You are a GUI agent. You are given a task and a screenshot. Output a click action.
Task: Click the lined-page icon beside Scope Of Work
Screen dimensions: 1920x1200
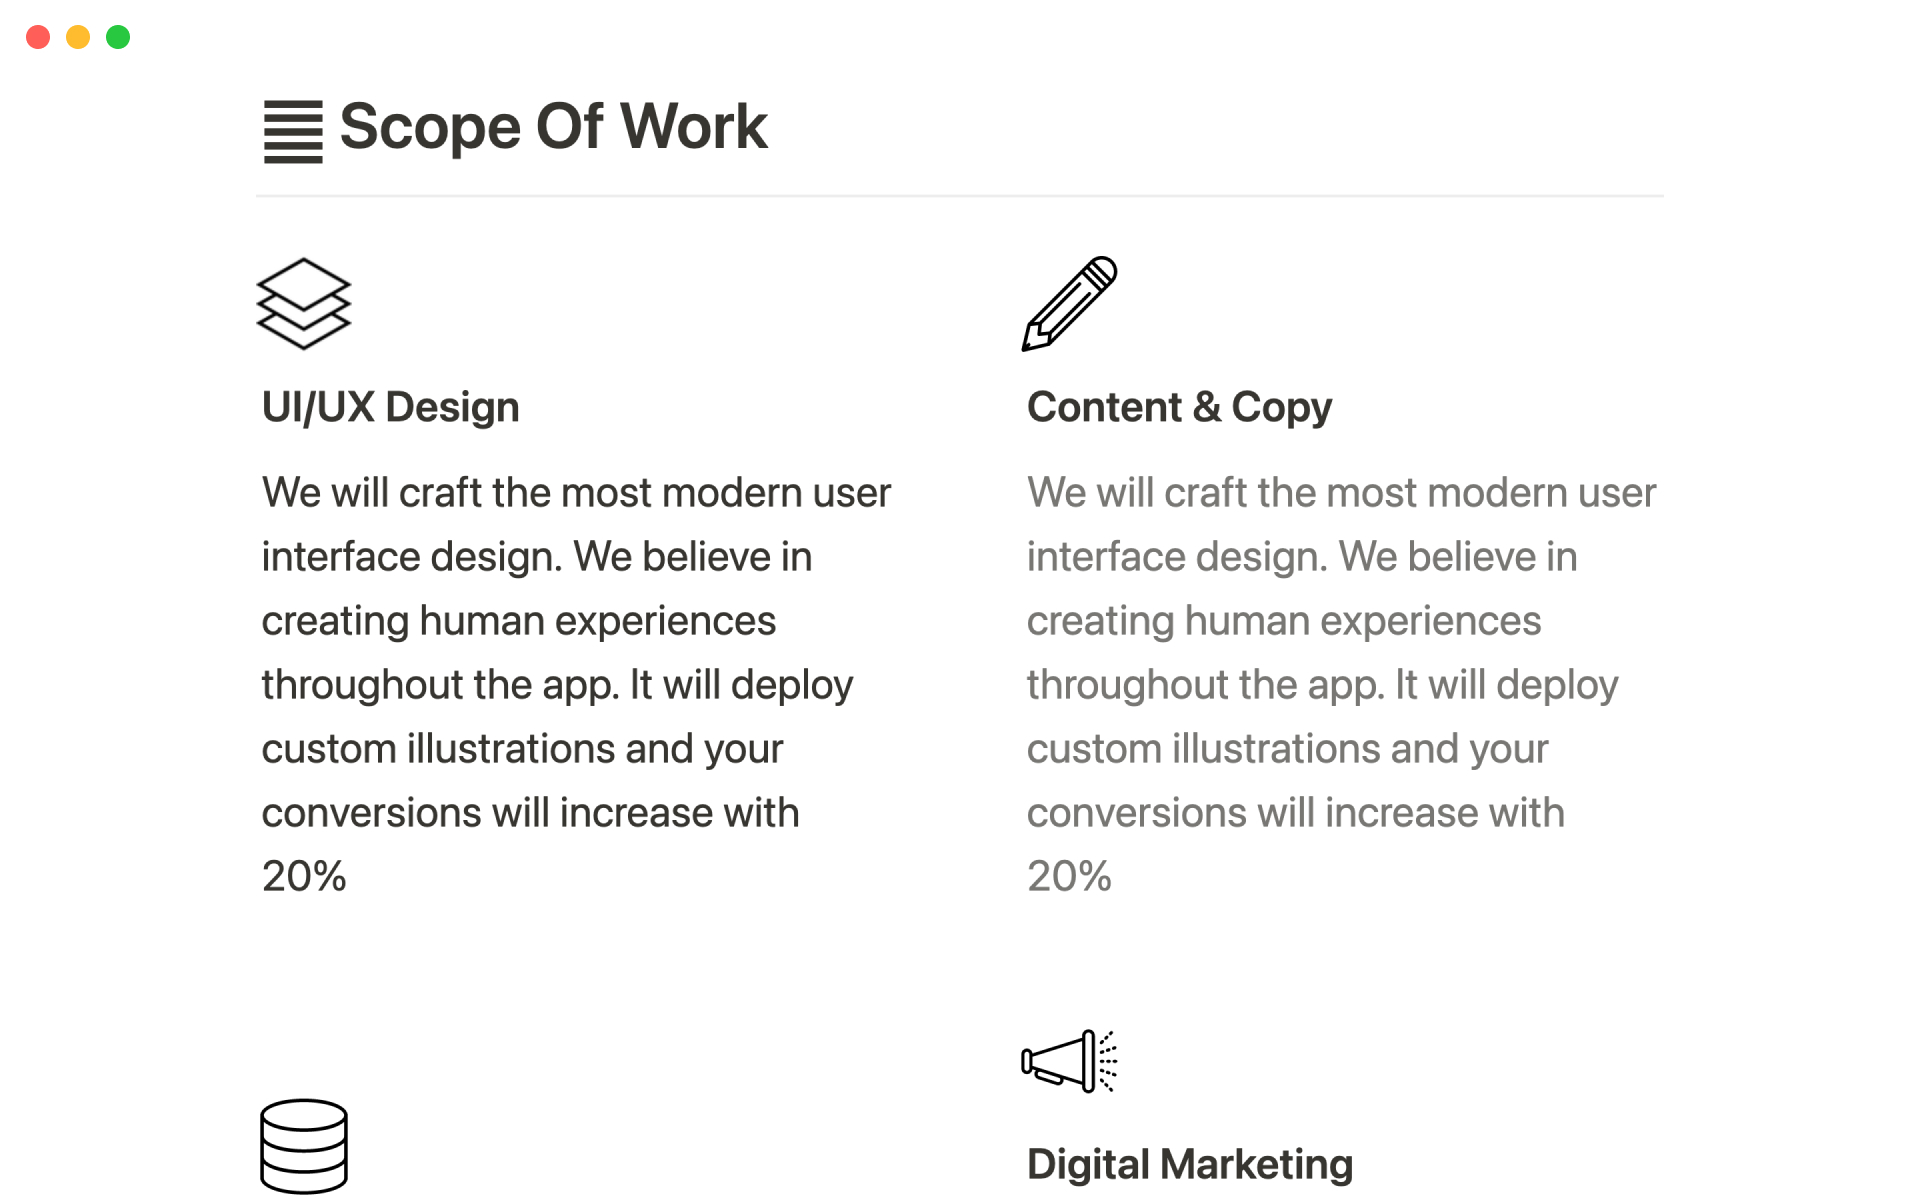point(292,131)
